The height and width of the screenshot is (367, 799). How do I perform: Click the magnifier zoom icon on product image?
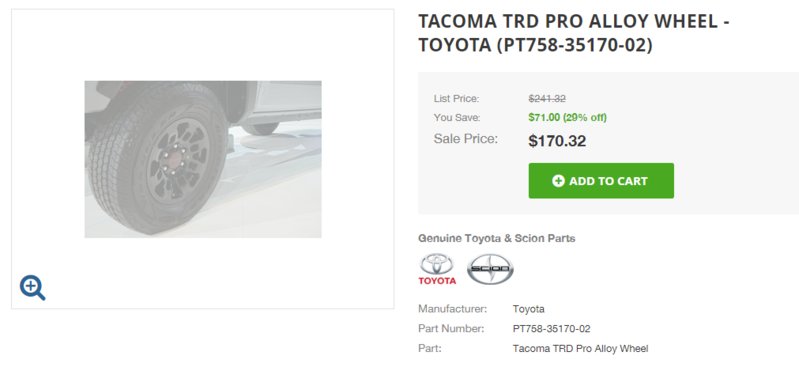[x=33, y=288]
